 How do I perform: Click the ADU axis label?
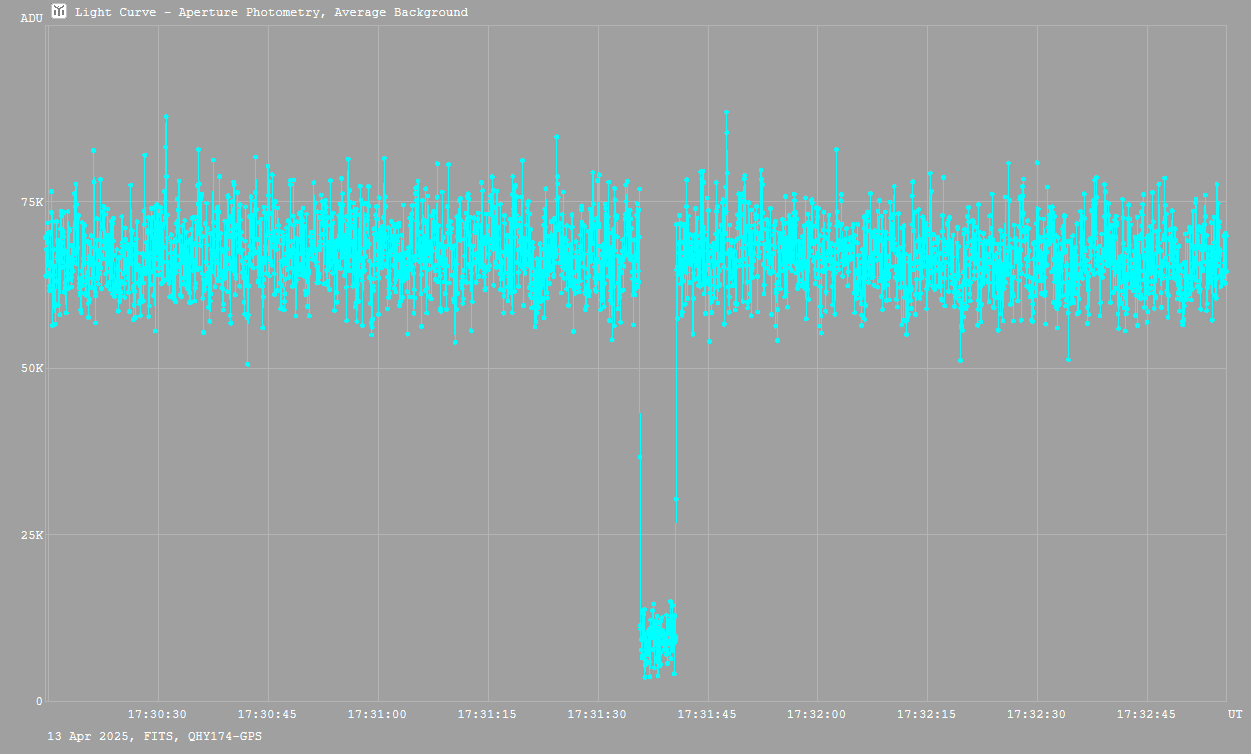(31, 18)
